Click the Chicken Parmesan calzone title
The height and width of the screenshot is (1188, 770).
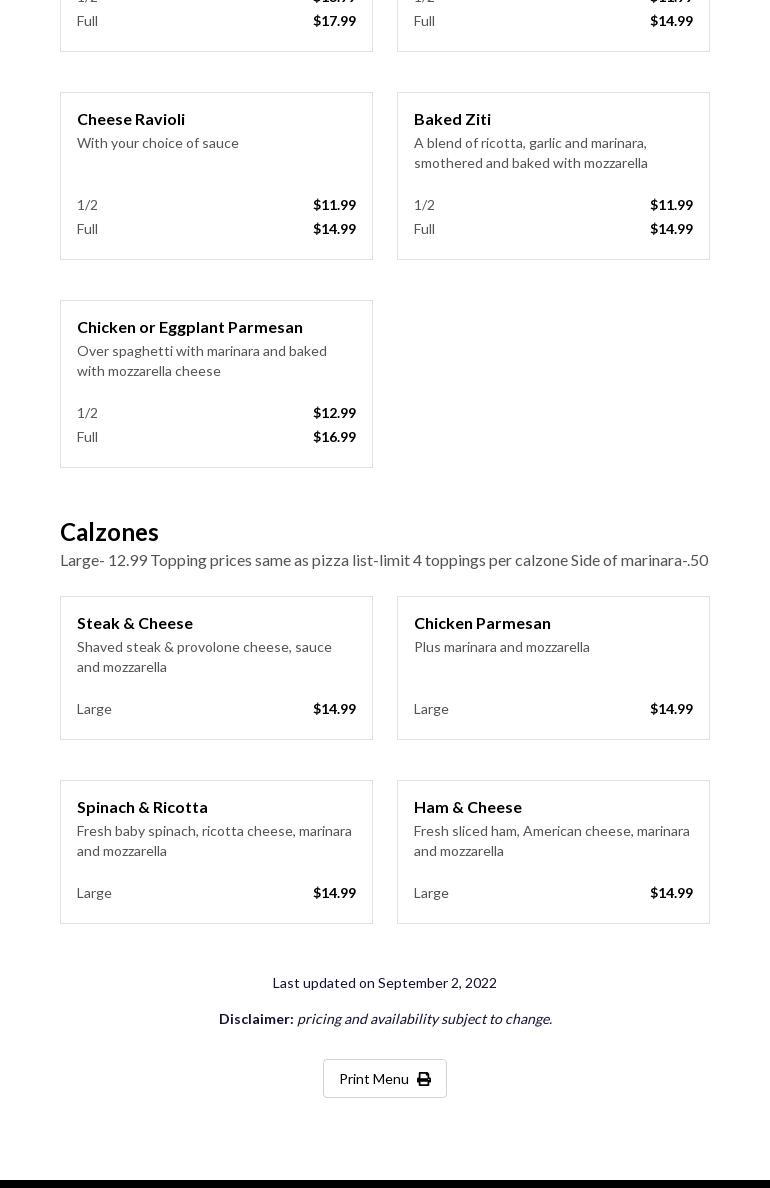[482, 623]
